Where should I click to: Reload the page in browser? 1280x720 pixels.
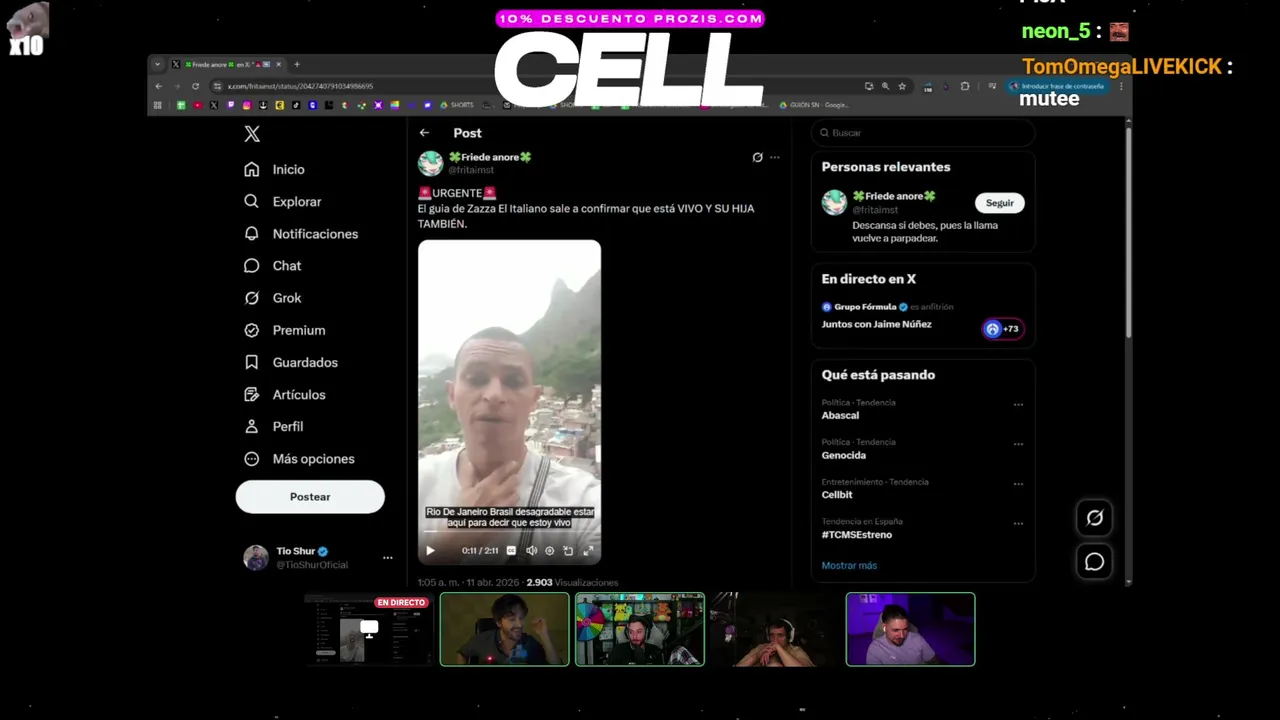click(195, 86)
